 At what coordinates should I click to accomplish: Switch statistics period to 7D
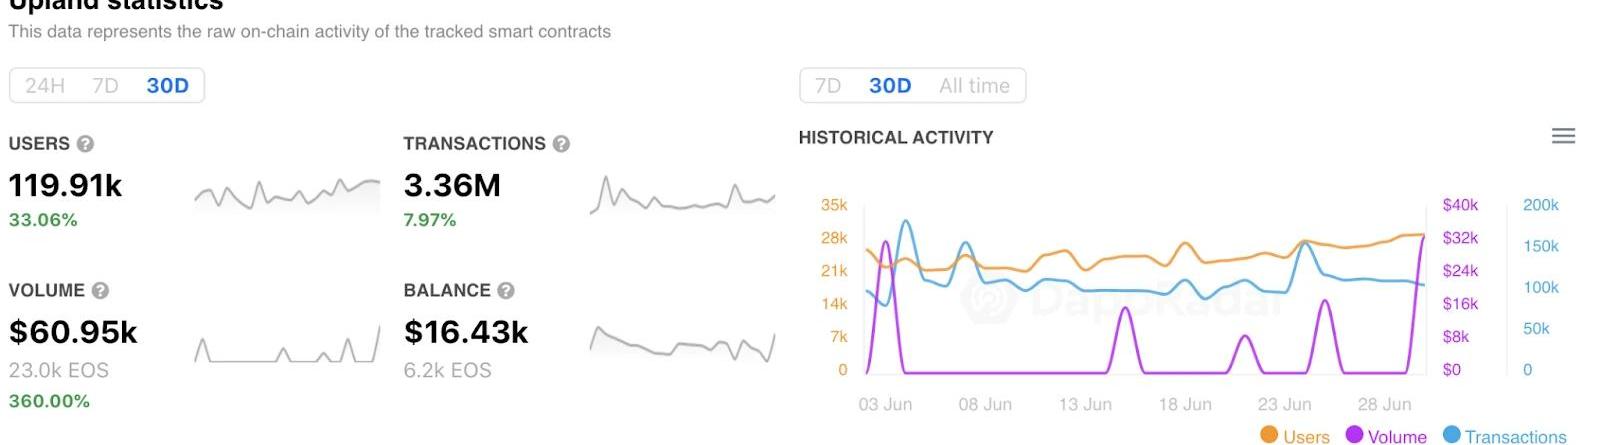105,86
